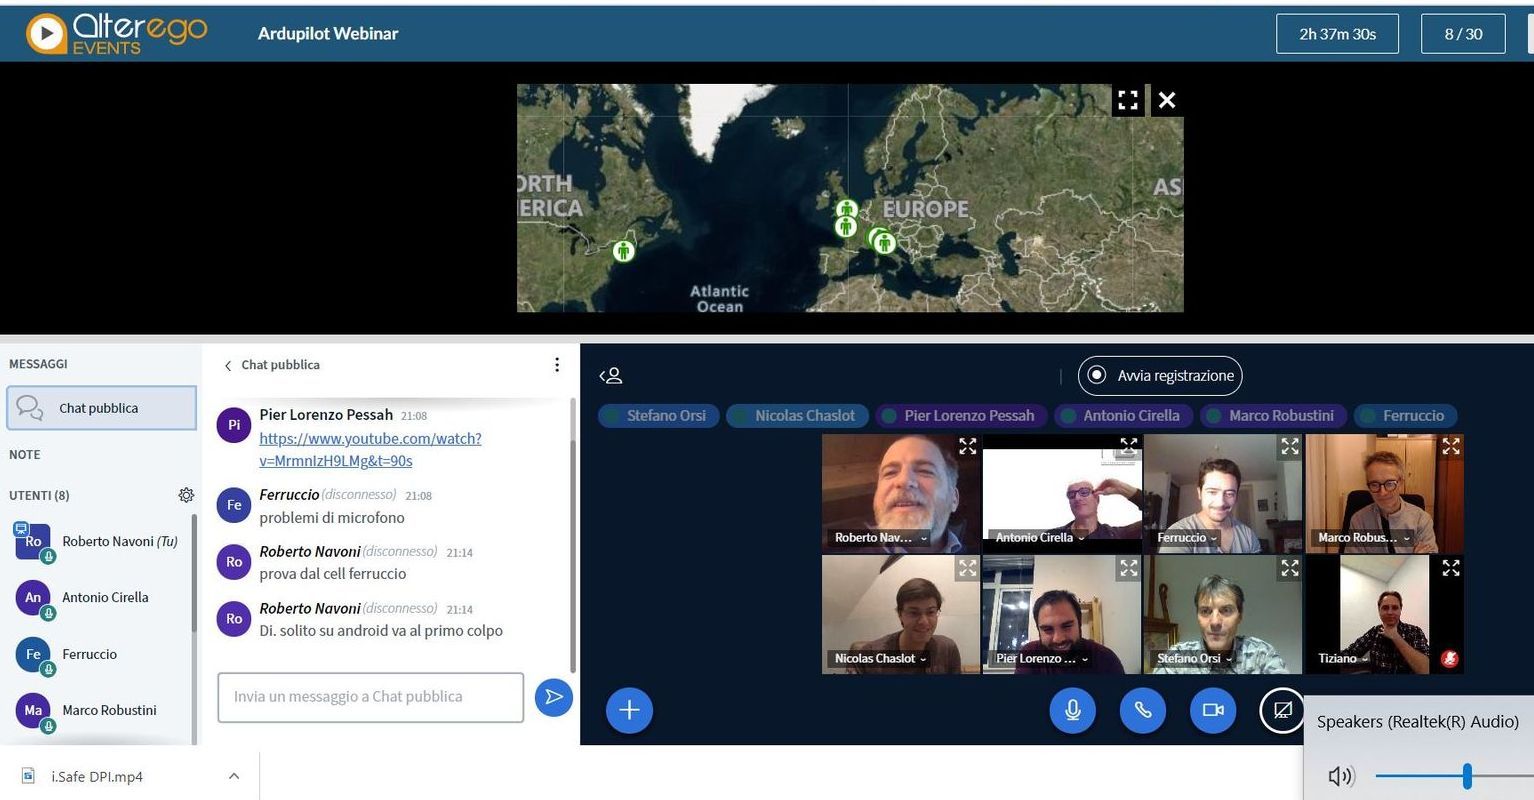Go back using Chat pubblica header arrow
The height and width of the screenshot is (800, 1534).
point(228,366)
